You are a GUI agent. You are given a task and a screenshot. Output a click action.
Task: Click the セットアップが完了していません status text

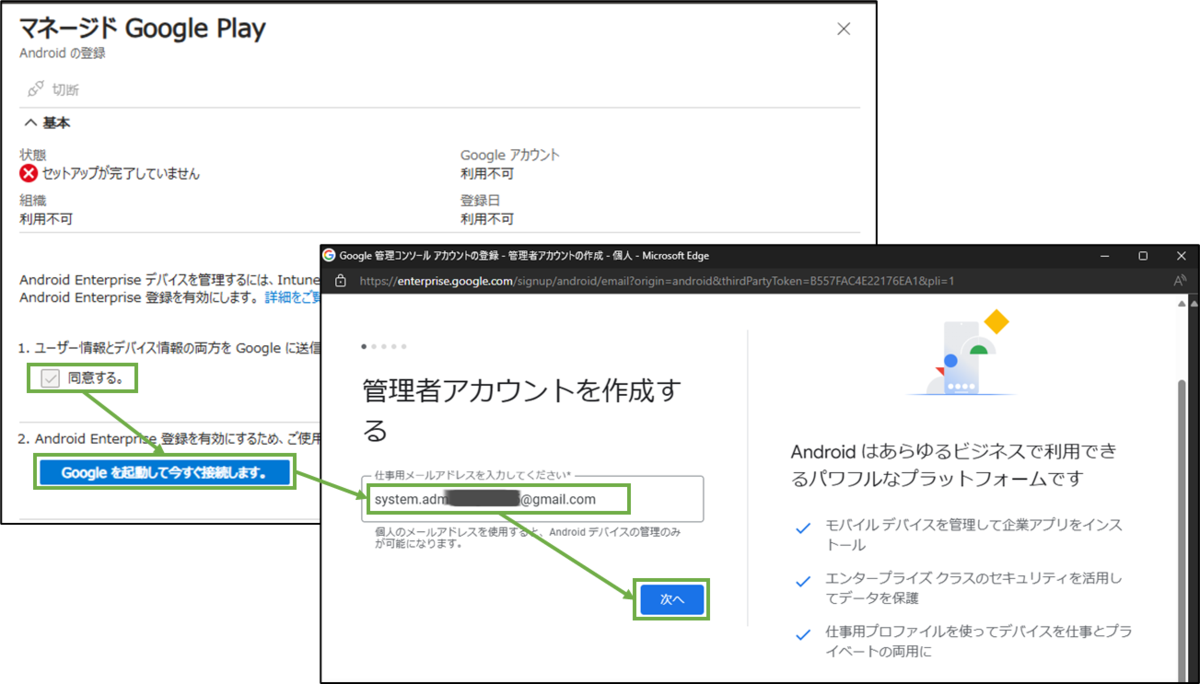(120, 174)
